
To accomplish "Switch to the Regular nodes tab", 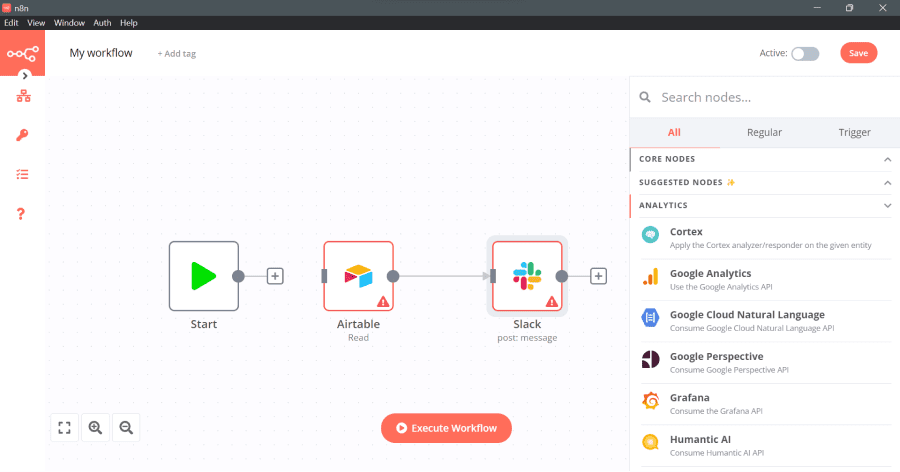I will pos(764,133).
